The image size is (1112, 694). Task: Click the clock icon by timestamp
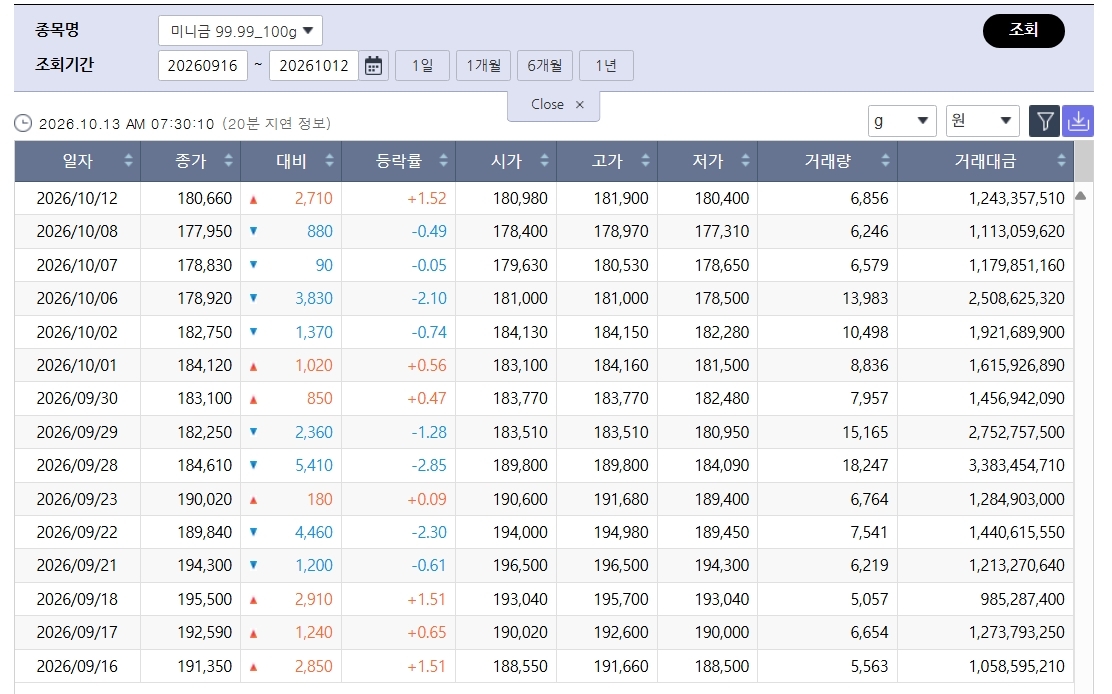tap(23, 123)
